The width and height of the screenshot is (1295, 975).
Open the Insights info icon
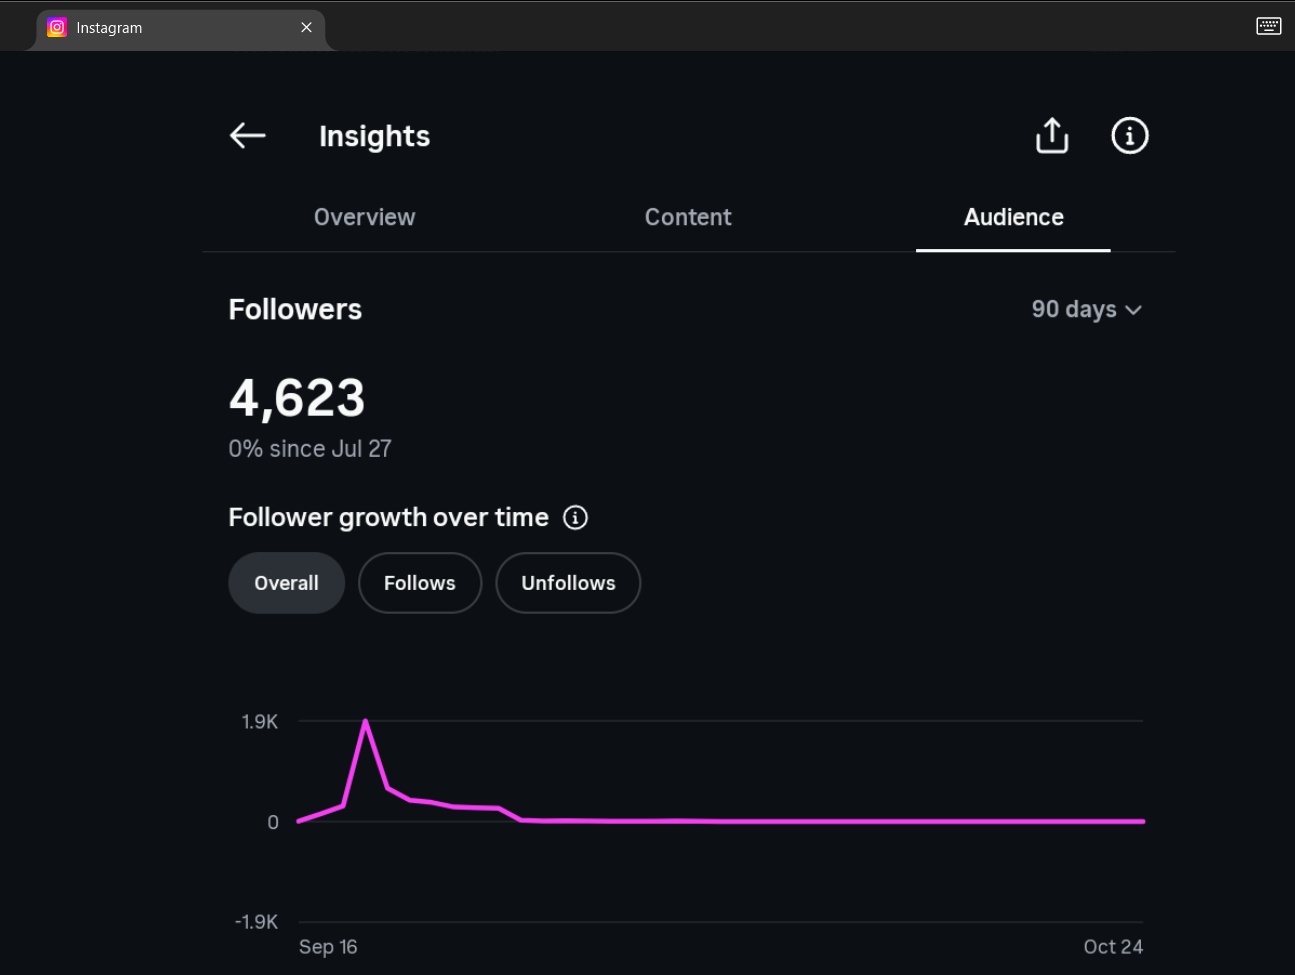[x=1130, y=135]
